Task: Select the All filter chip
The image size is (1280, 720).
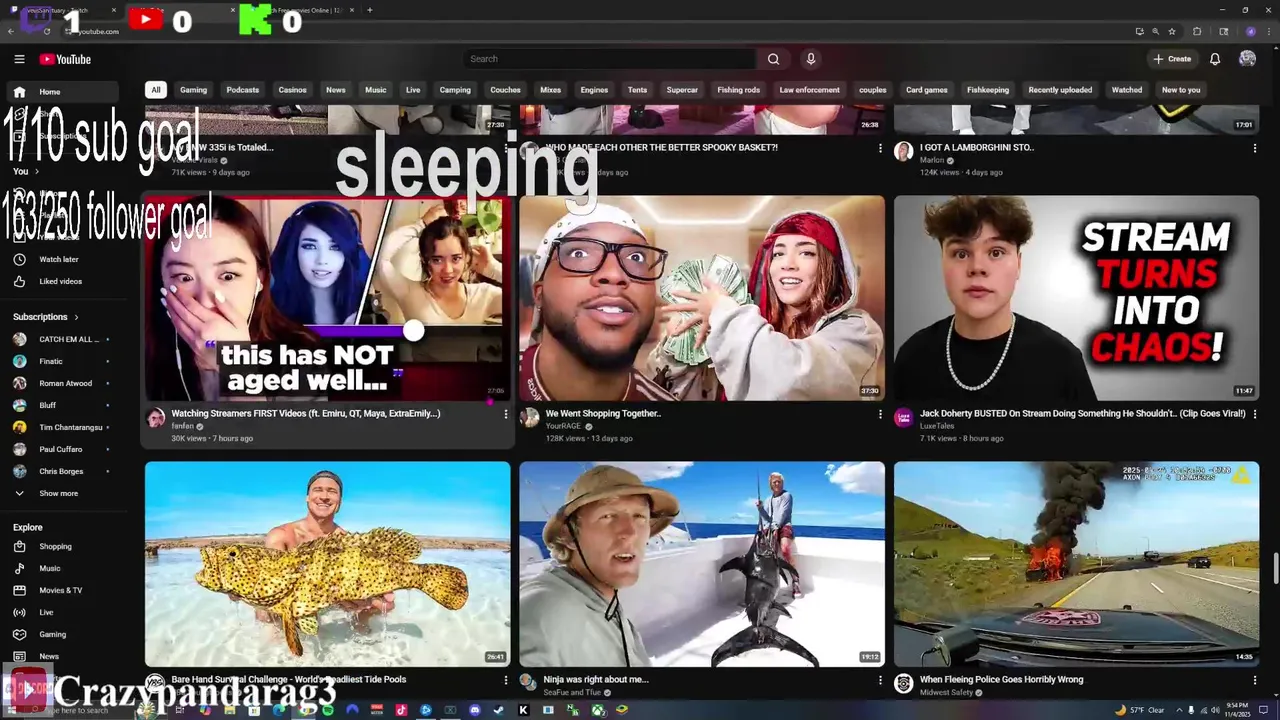Action: [155, 90]
